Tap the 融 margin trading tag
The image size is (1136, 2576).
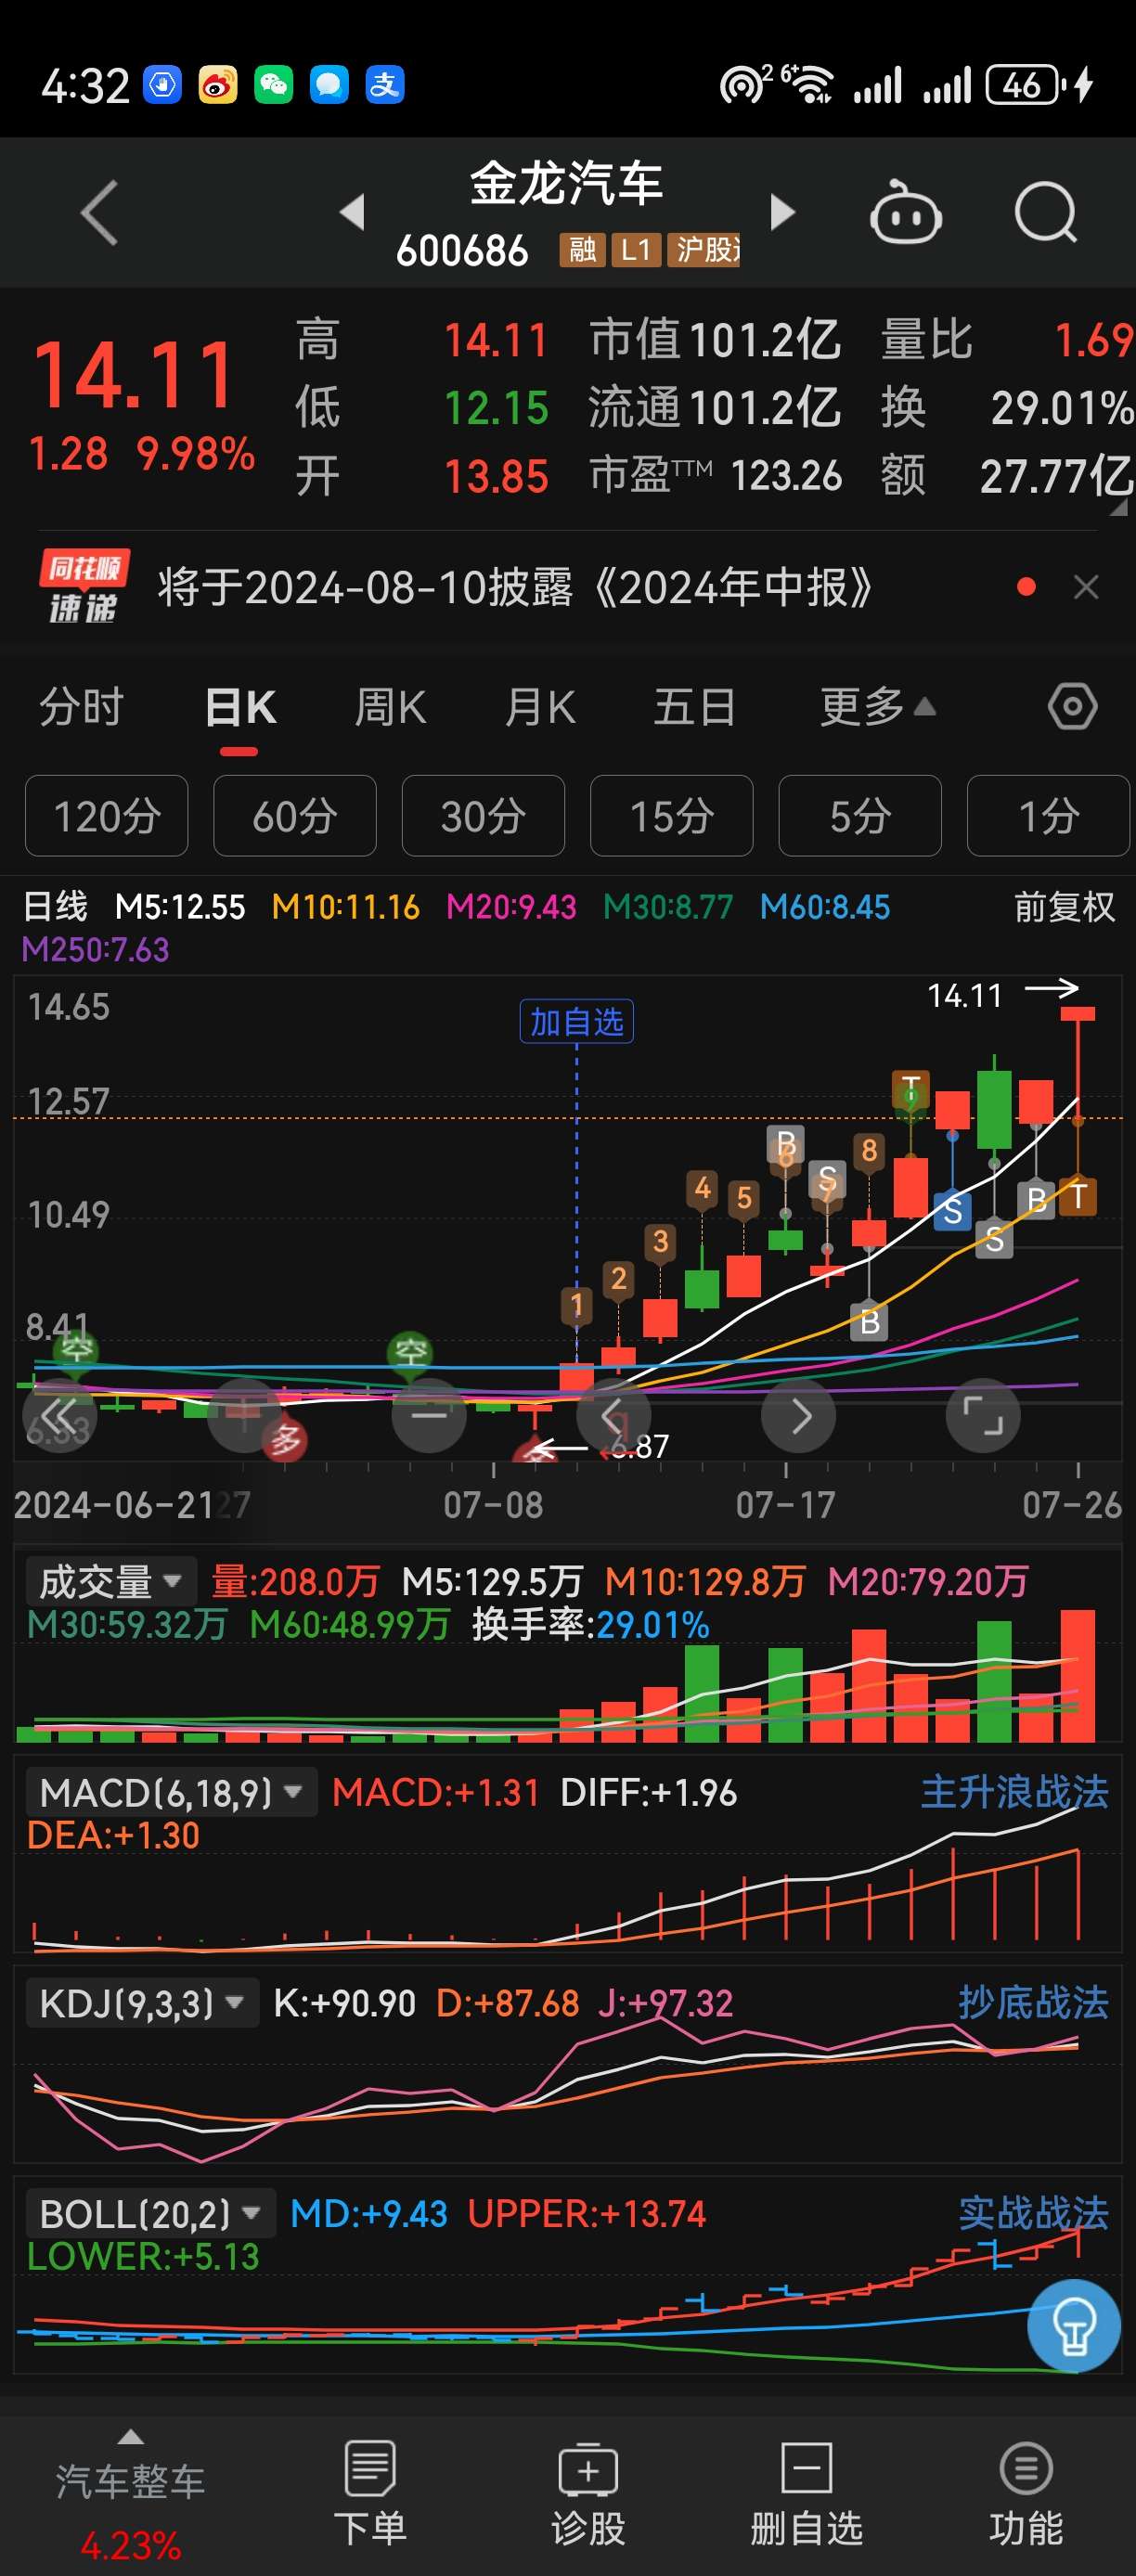582,249
